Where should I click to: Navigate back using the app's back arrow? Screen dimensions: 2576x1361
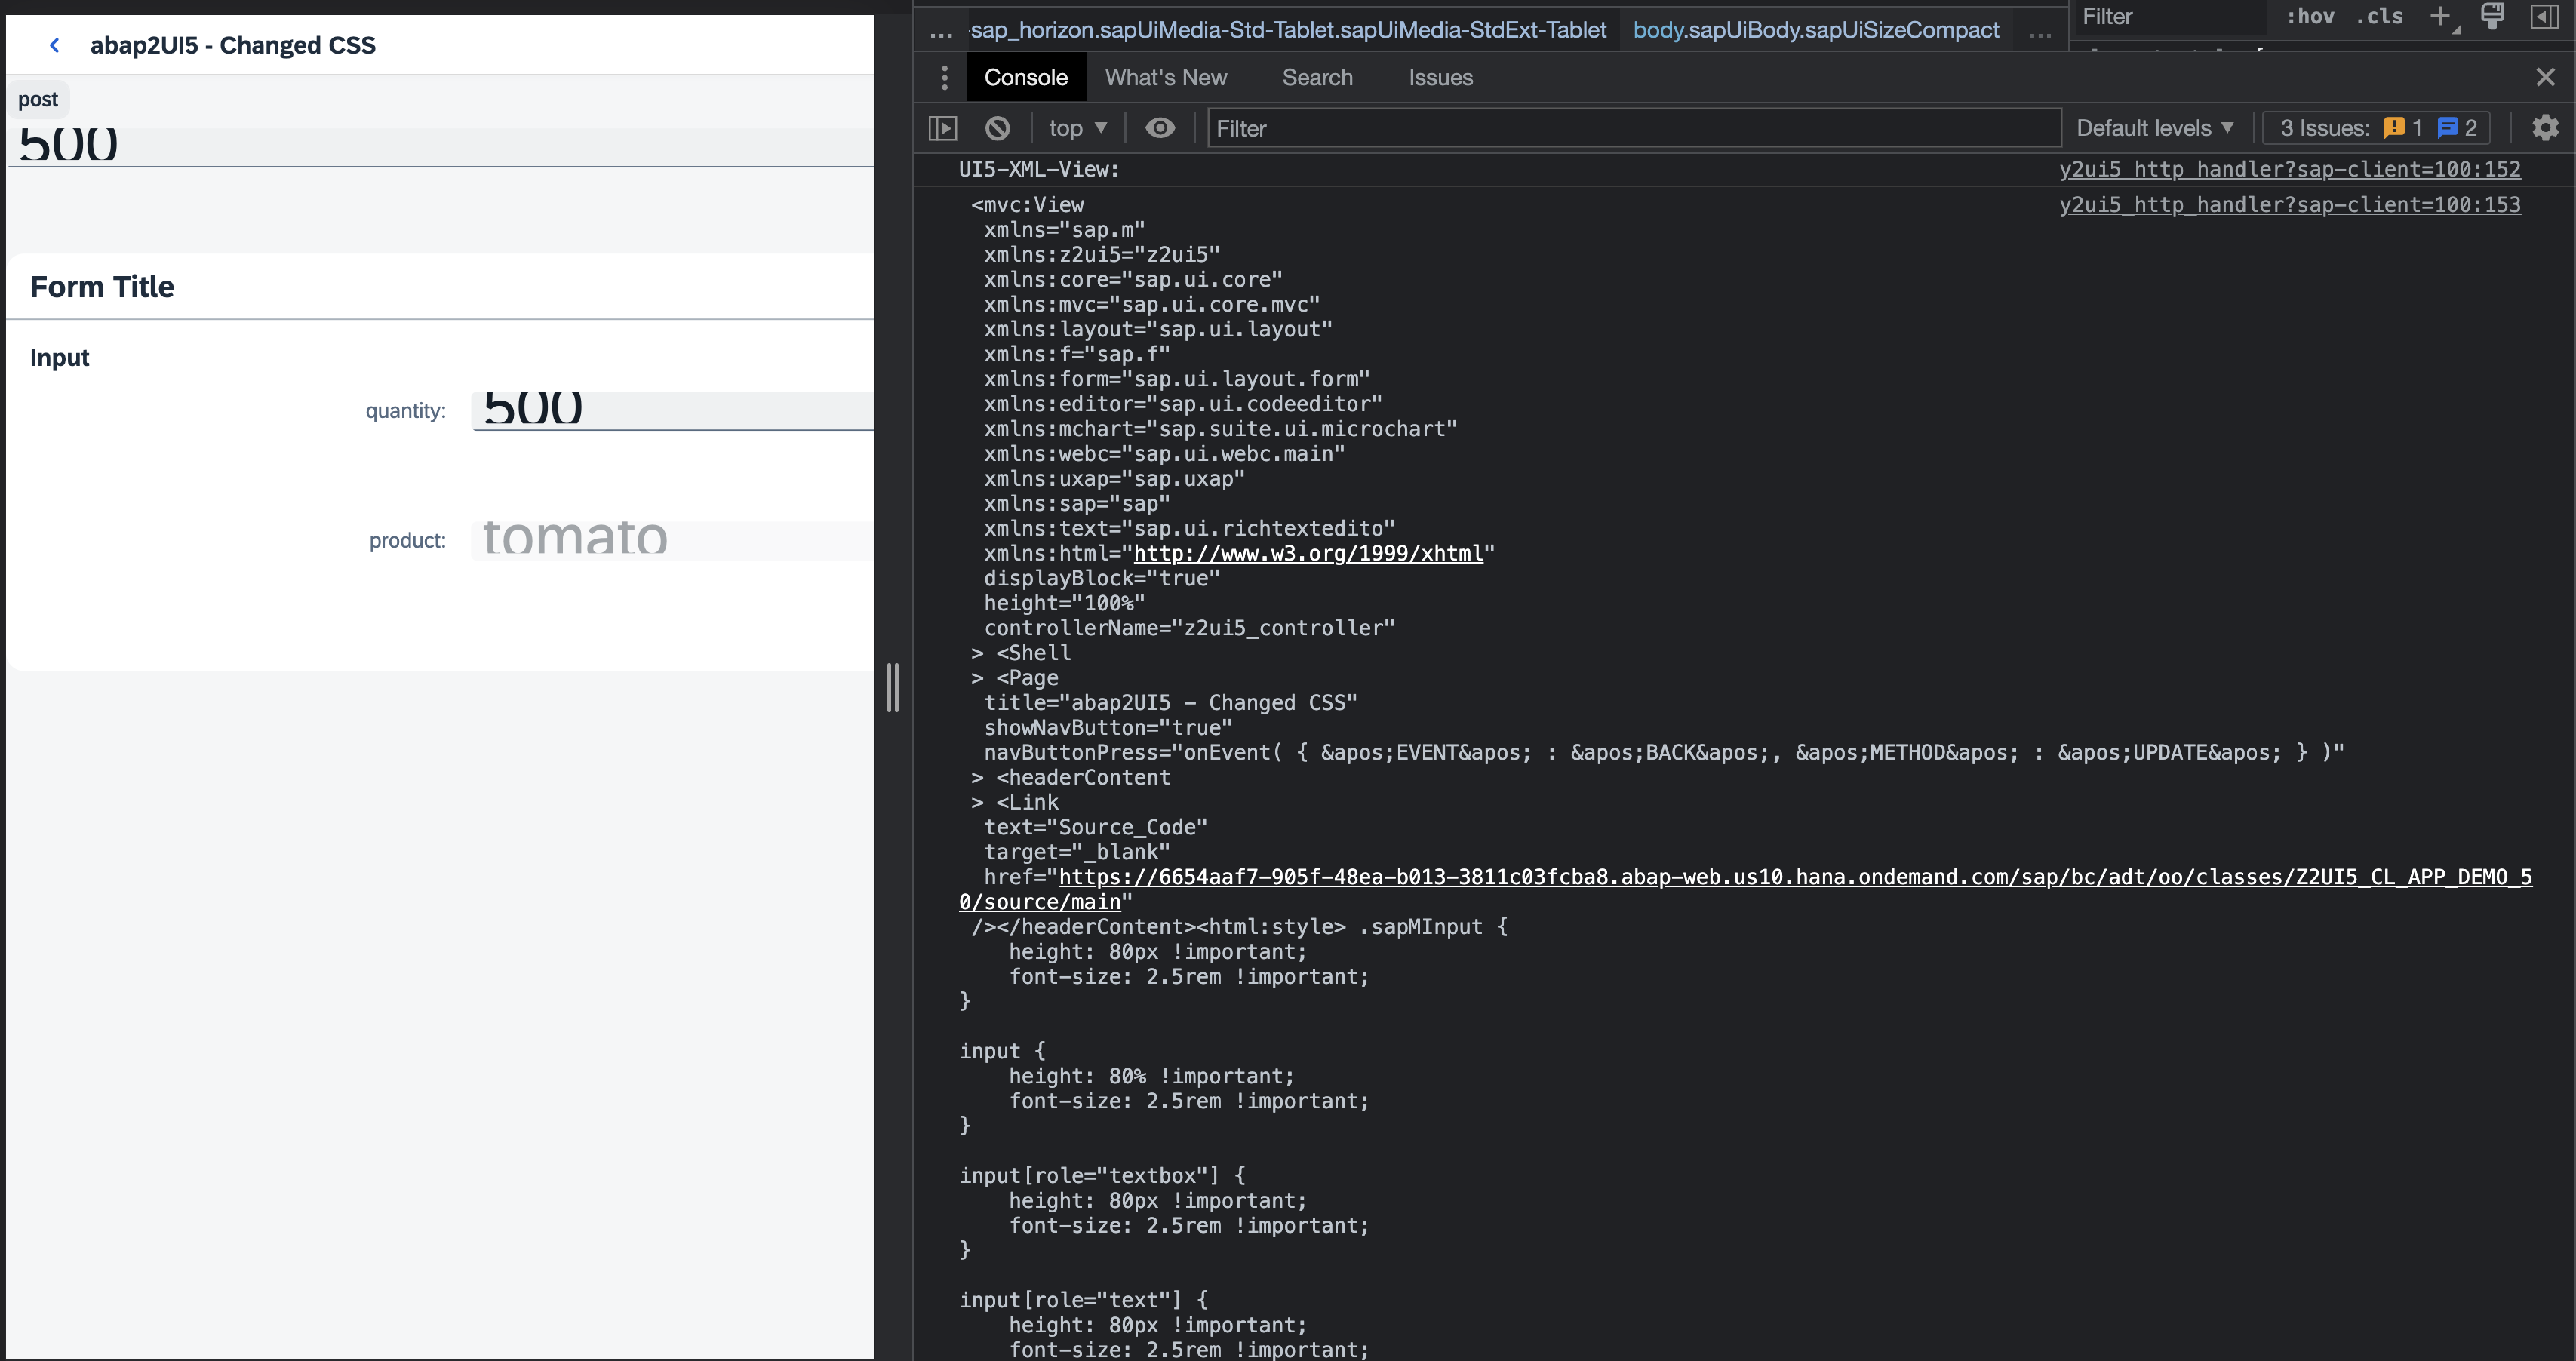click(54, 45)
